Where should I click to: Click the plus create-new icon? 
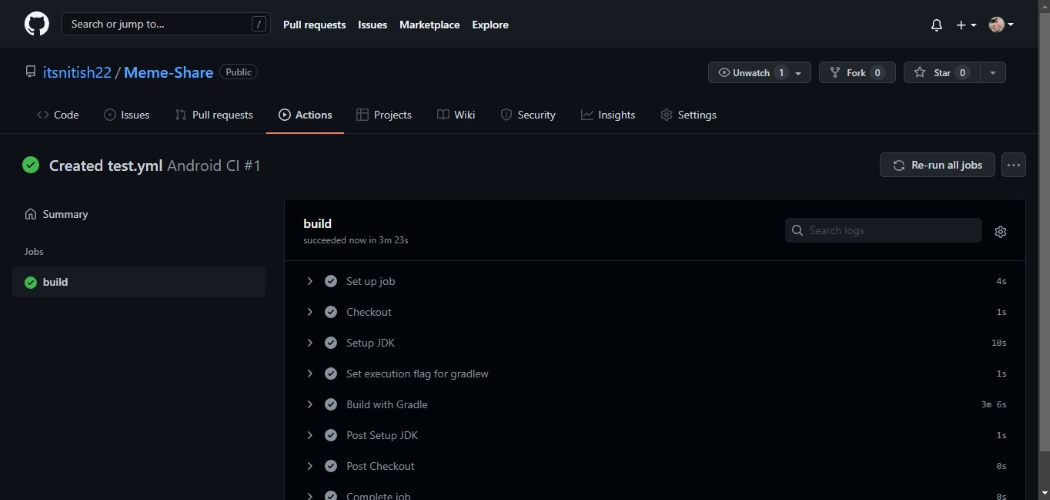pyautogui.click(x=965, y=25)
